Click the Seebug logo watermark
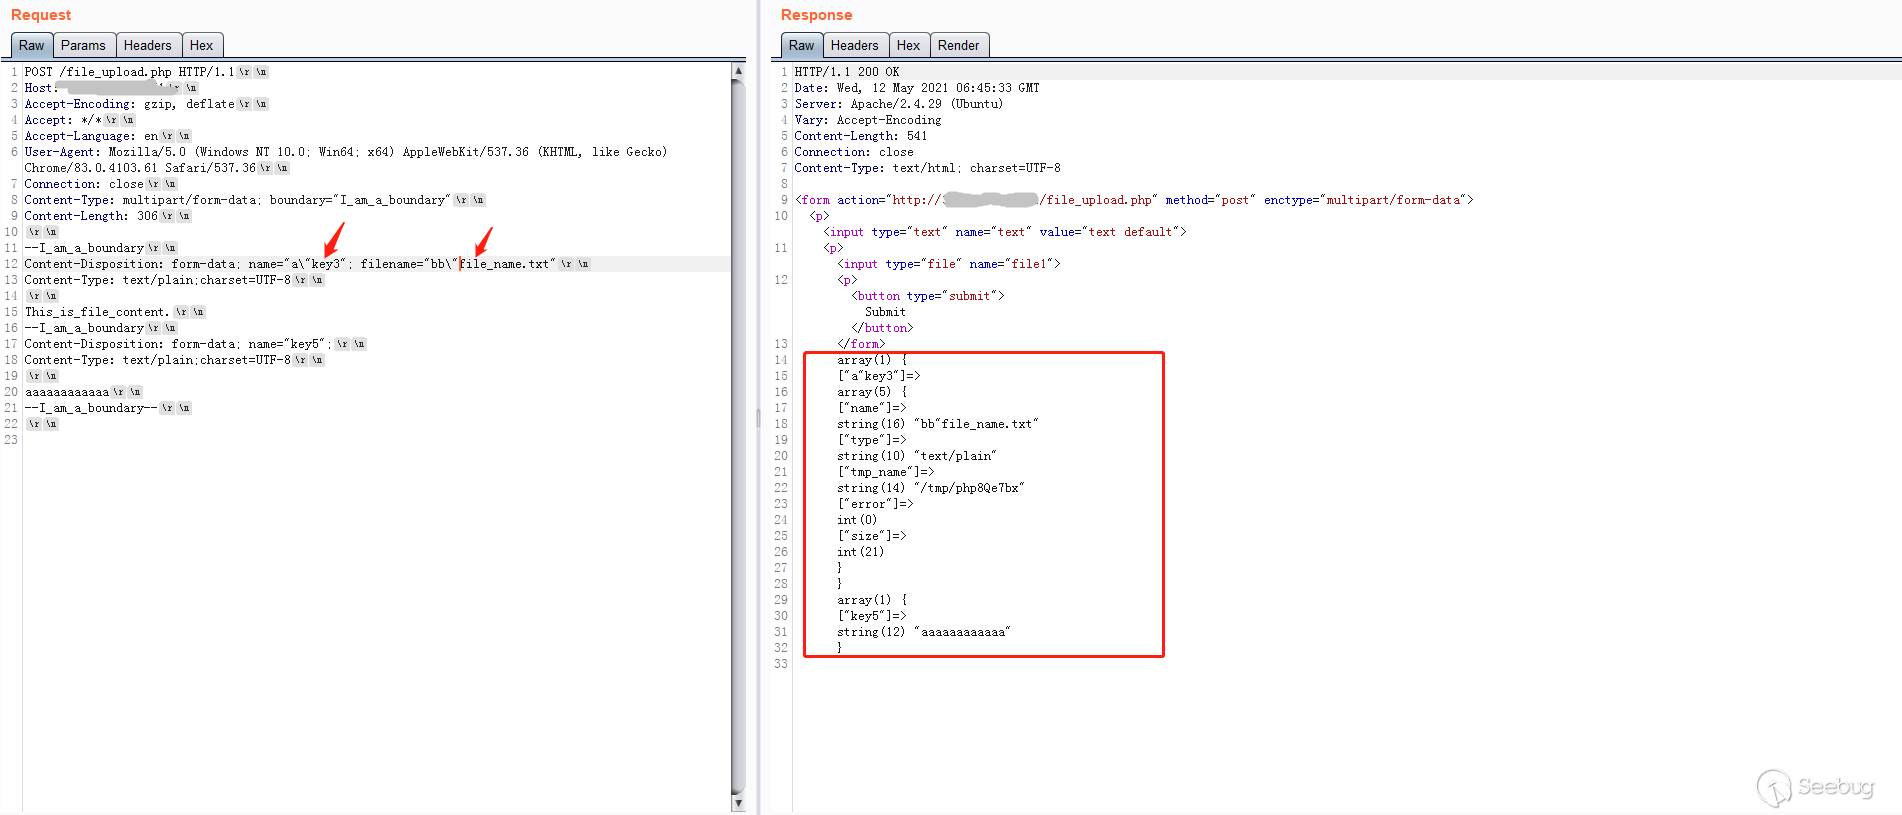 click(x=1815, y=787)
